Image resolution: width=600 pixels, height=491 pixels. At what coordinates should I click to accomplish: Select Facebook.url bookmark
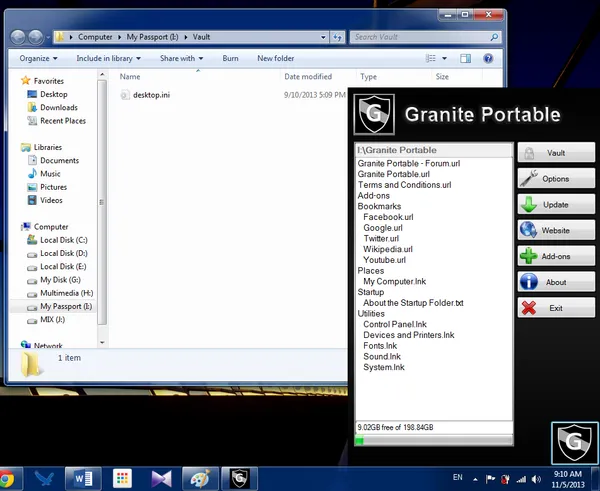[x=388, y=217]
